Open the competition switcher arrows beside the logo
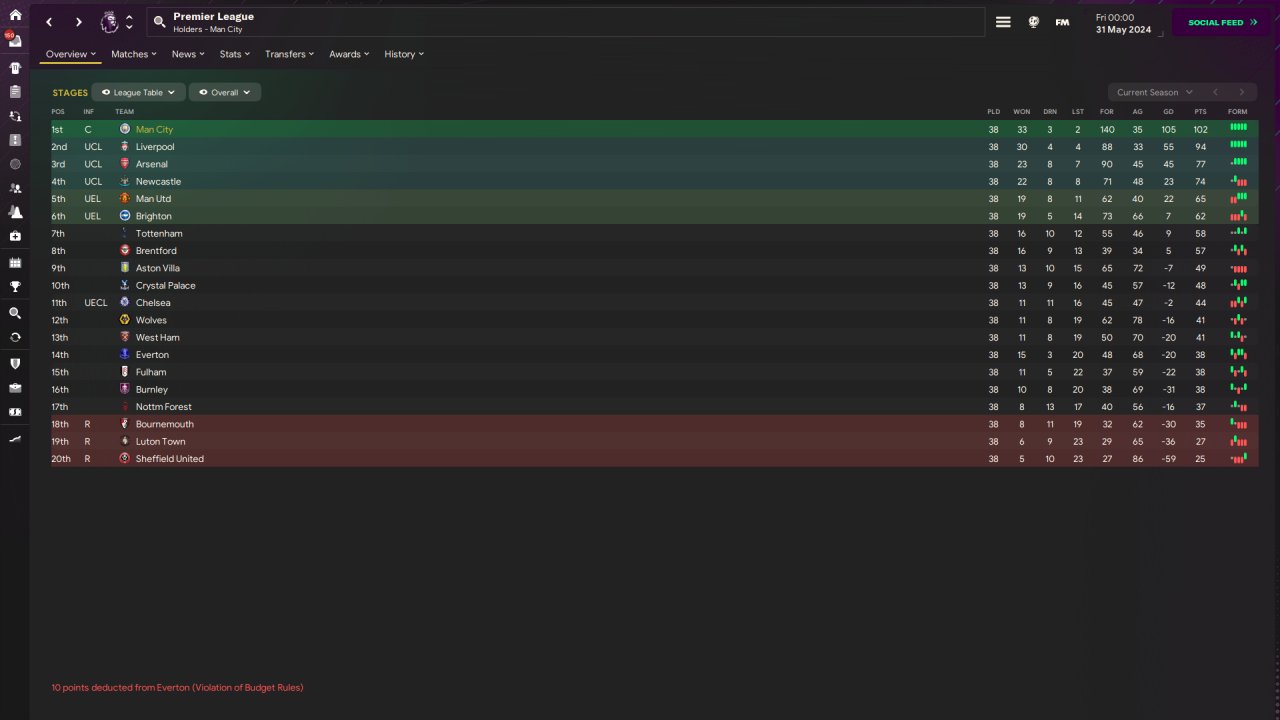1280x720 pixels. tap(129, 22)
